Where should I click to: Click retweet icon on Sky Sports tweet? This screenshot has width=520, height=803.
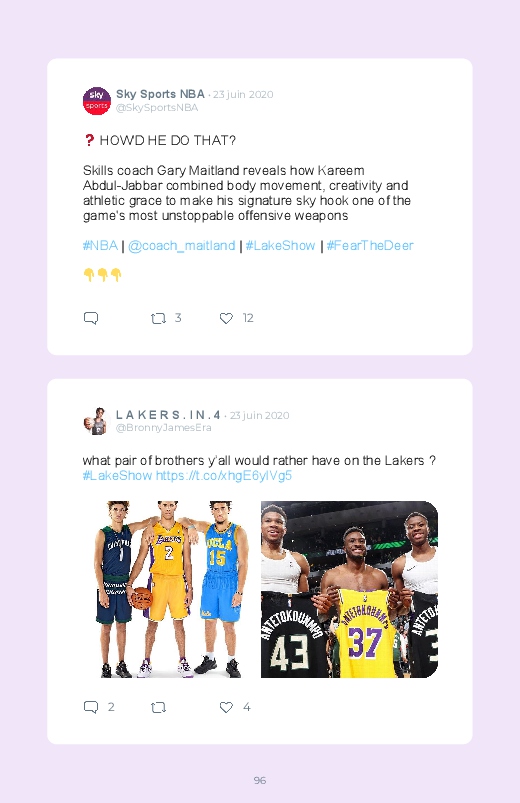pyautogui.click(x=158, y=319)
